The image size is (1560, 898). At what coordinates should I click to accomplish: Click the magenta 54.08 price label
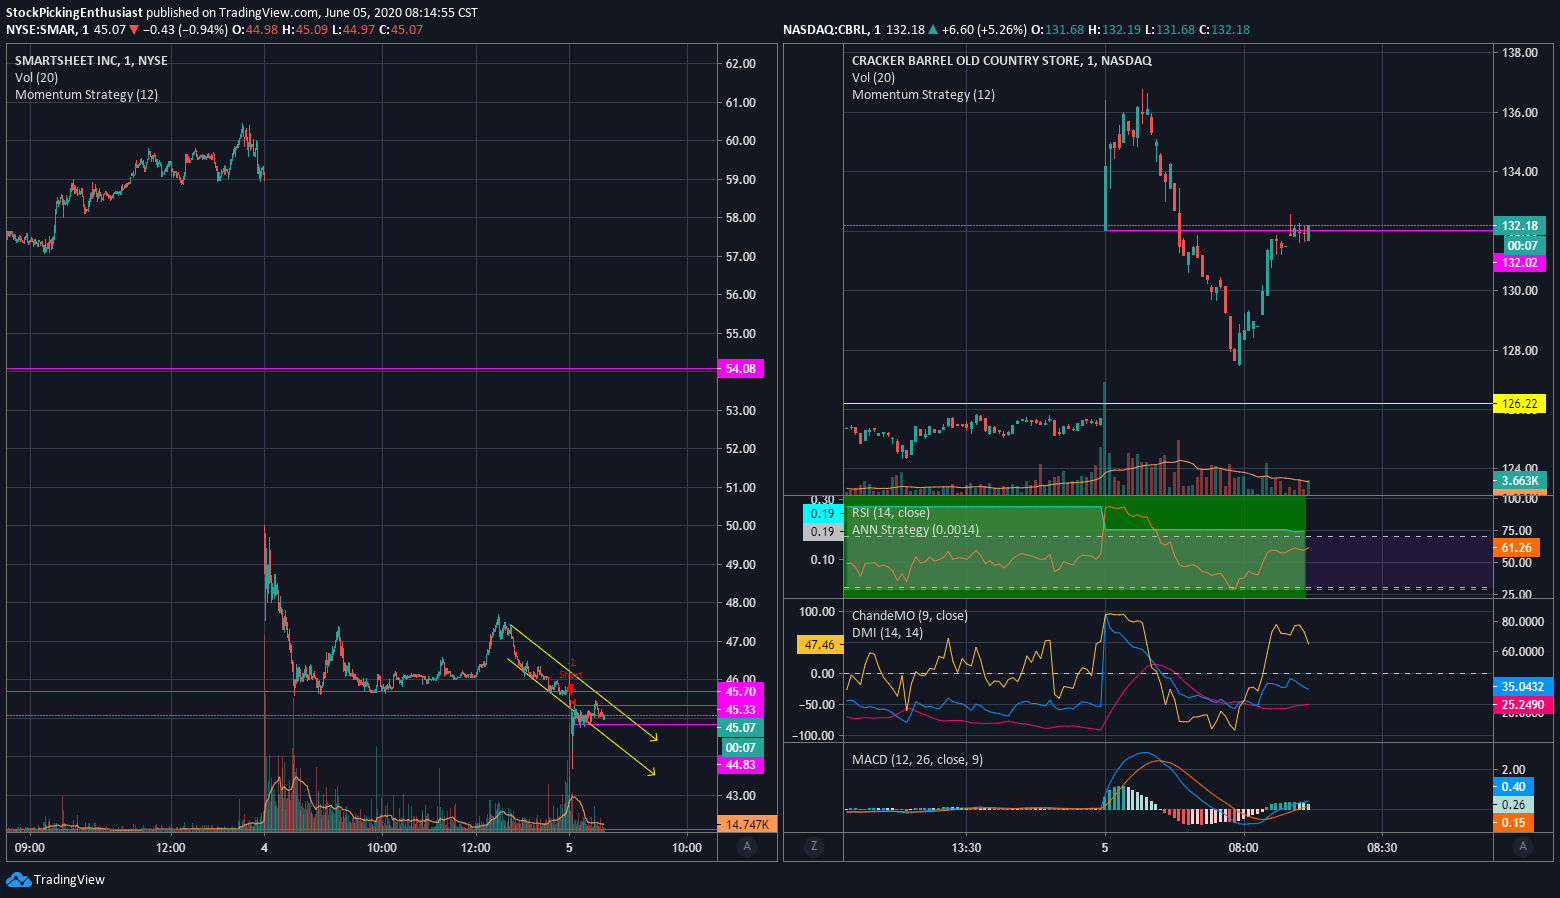741,369
